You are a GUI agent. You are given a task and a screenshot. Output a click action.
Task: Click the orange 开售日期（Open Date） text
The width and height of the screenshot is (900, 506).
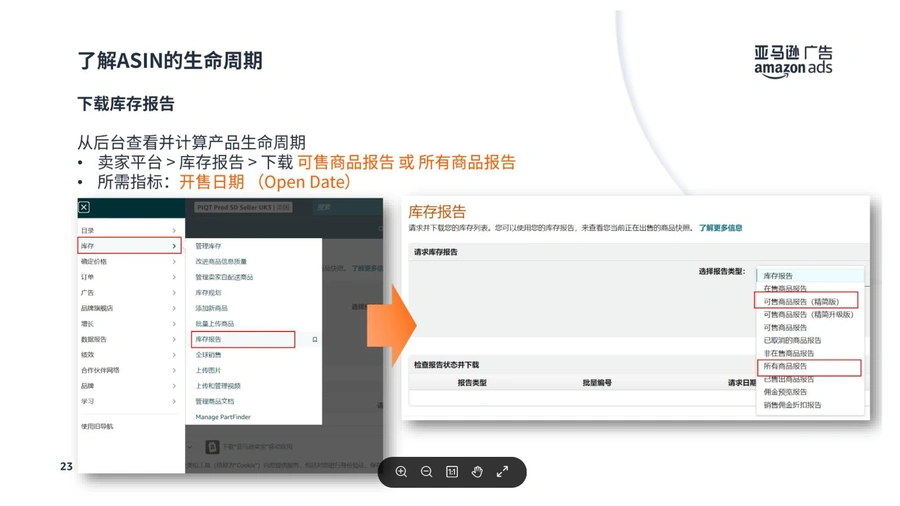pyautogui.click(x=265, y=182)
